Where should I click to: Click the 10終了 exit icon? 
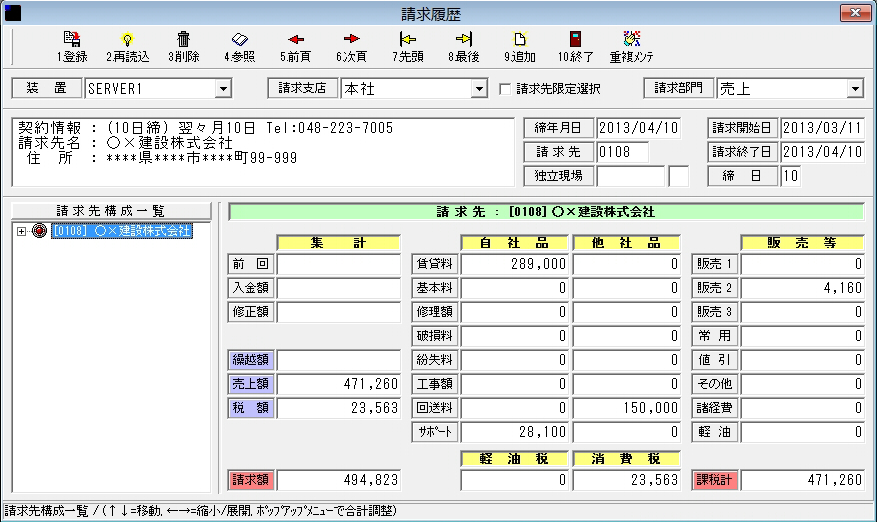[x=575, y=40]
